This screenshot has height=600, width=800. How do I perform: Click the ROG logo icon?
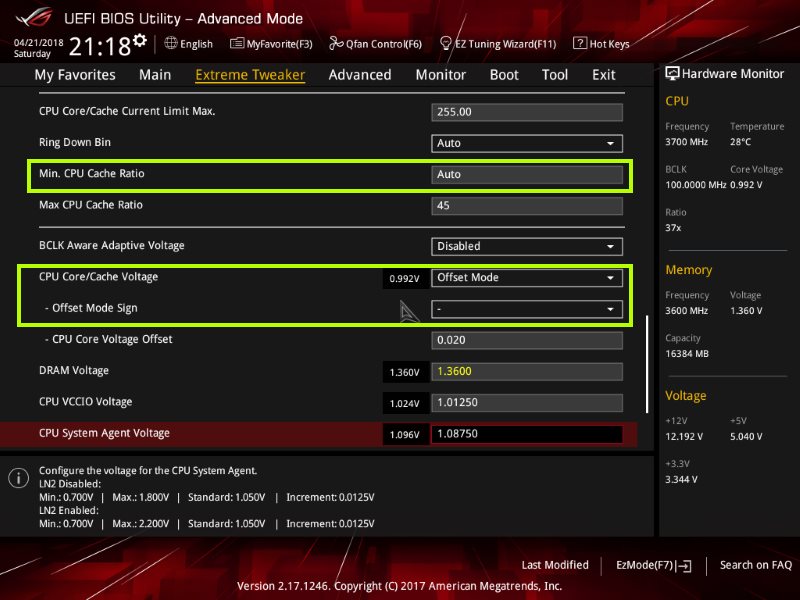tap(35, 17)
